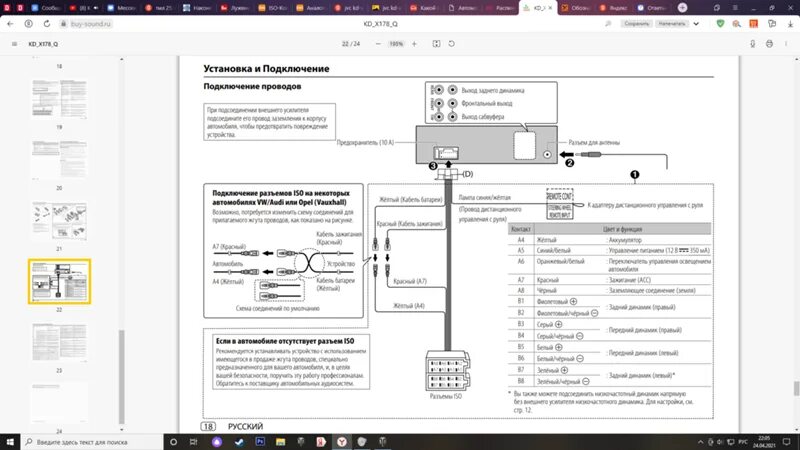
Task: Click the fit-to-page icon
Action: tap(436, 44)
